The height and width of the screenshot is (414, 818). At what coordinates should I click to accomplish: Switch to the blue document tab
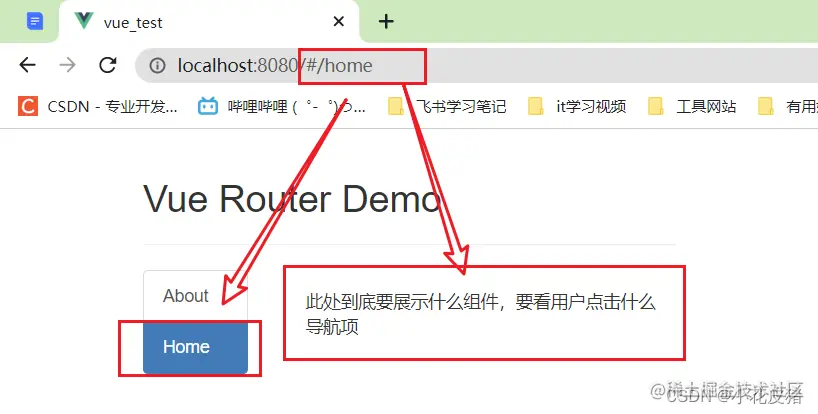(x=35, y=21)
